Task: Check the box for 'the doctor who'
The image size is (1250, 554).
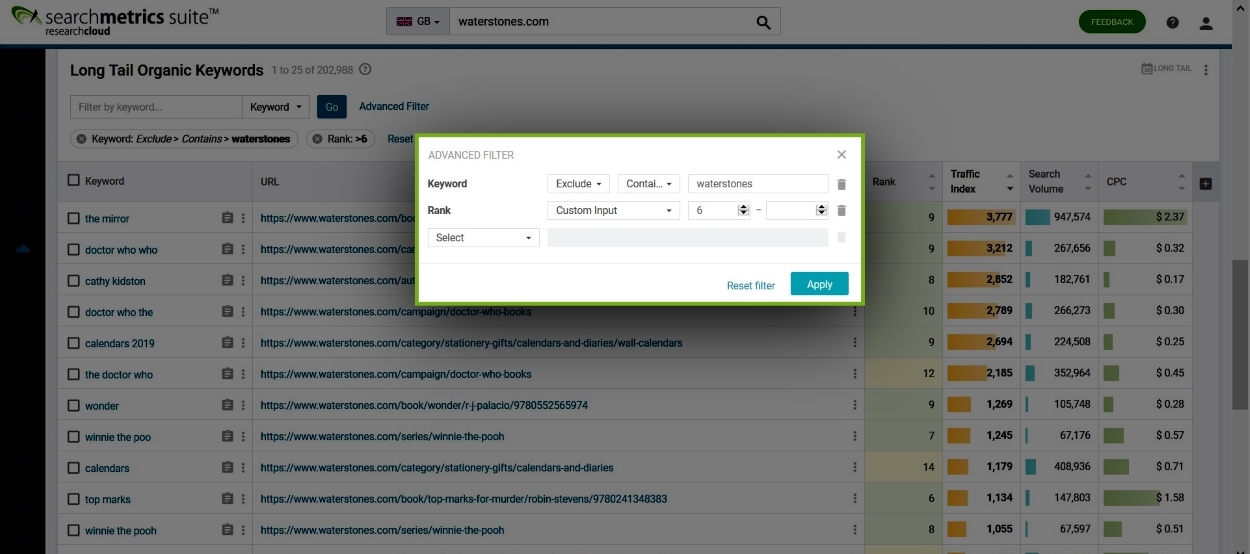Action: [x=73, y=374]
